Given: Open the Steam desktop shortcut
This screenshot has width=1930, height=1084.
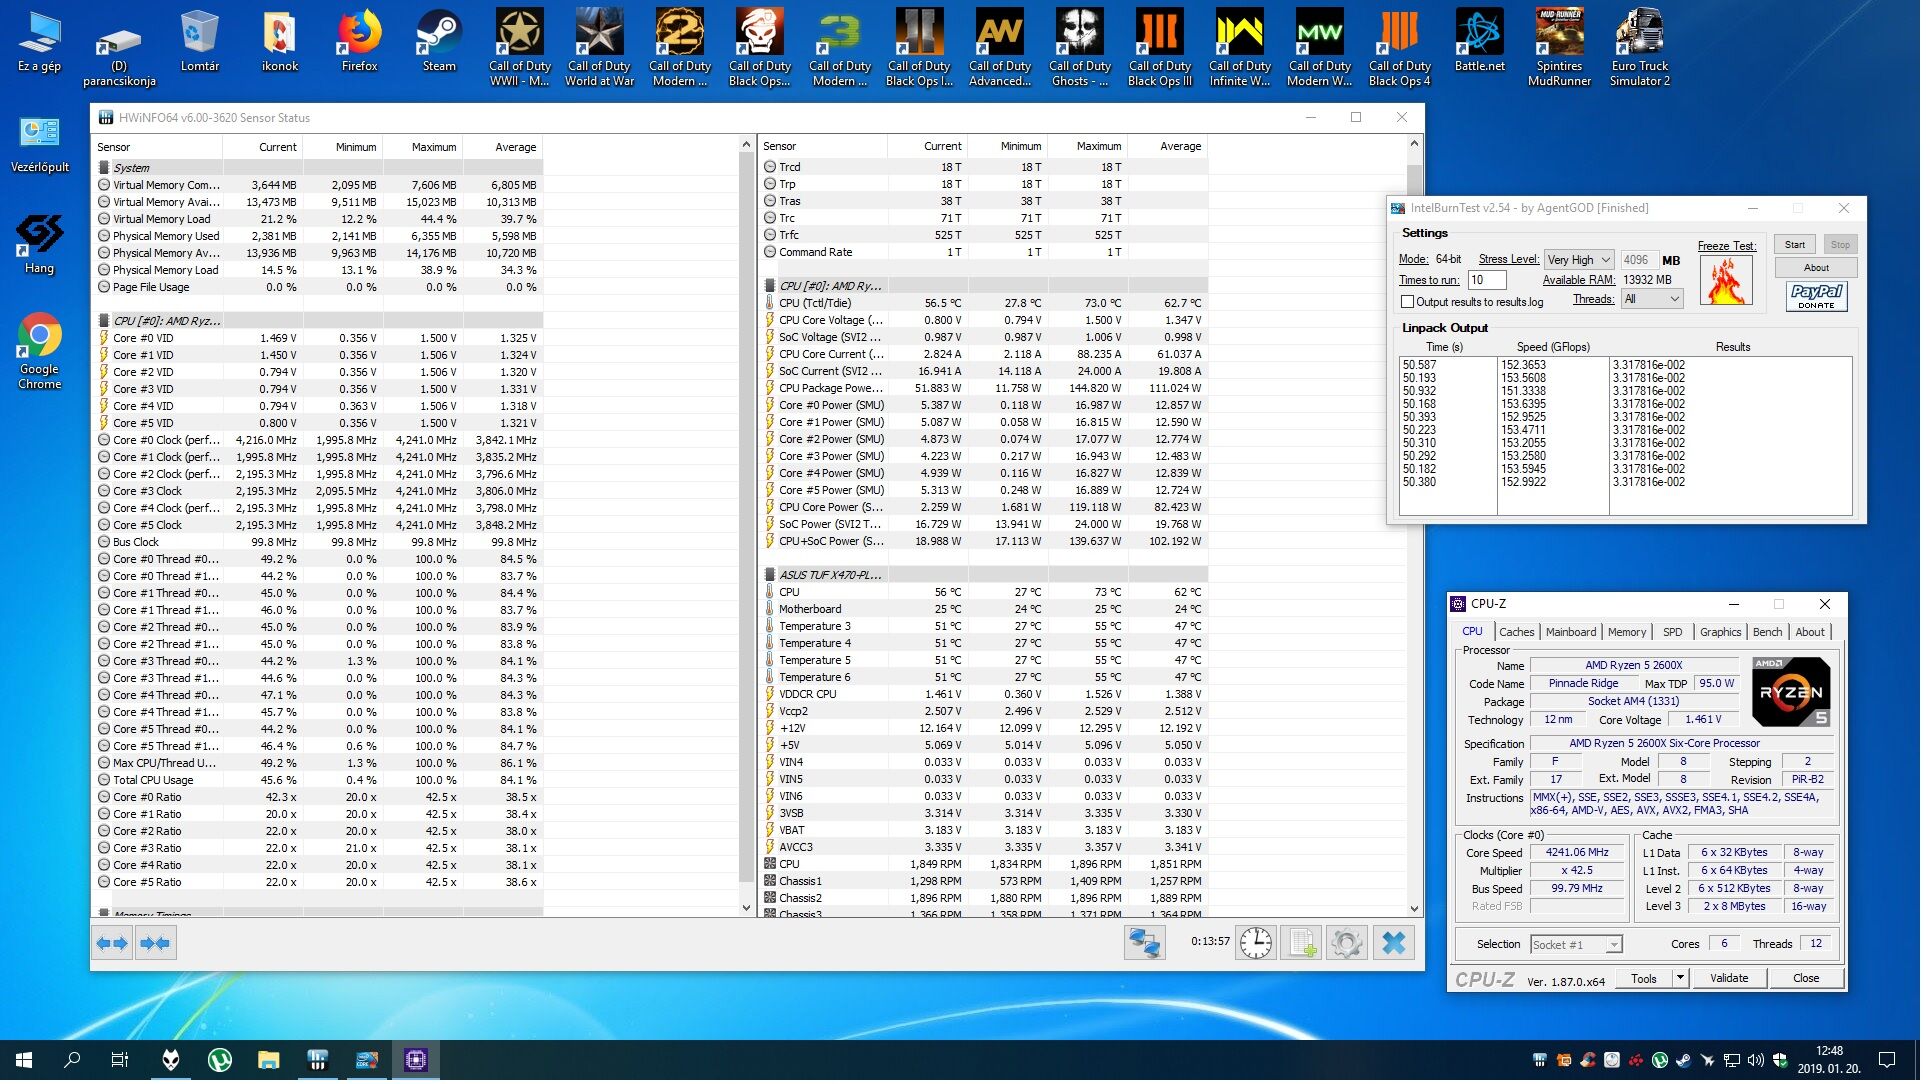Looking at the screenshot, I should tap(441, 43).
